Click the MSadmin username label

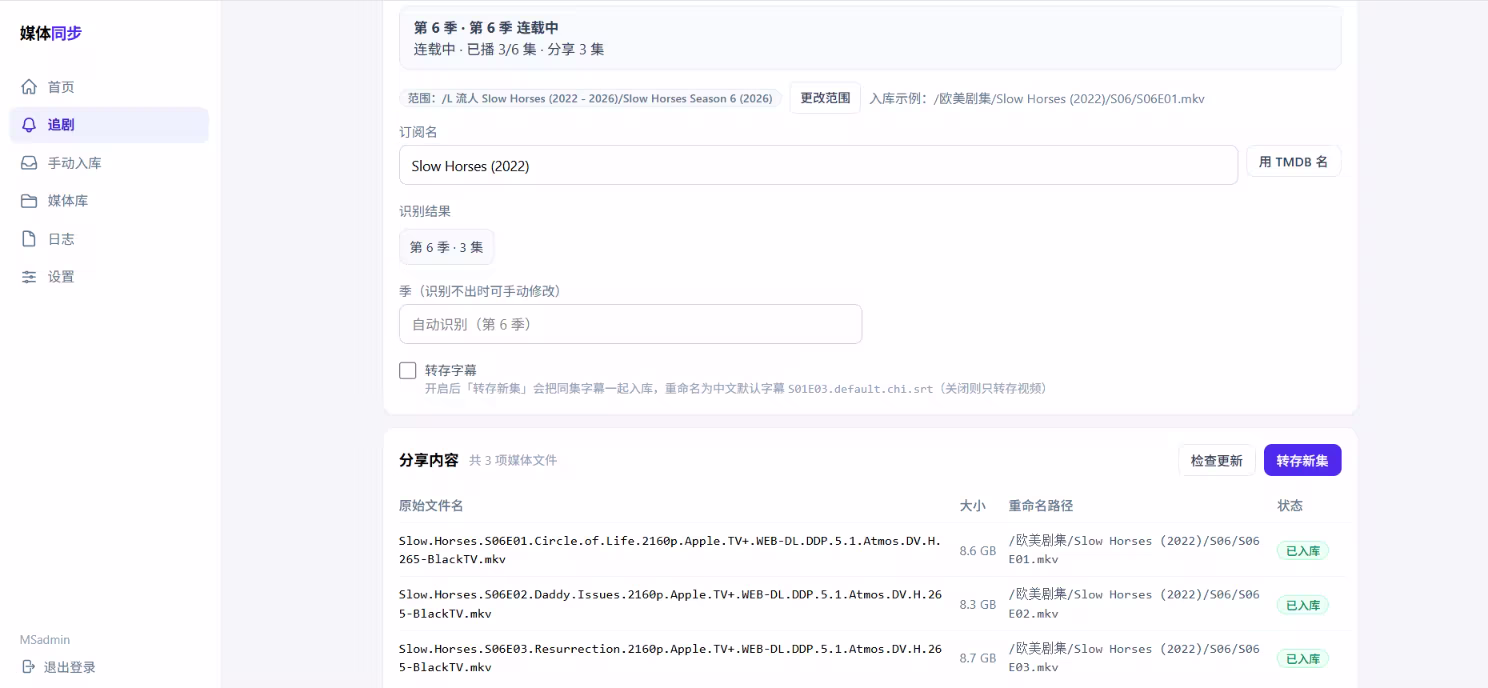pyautogui.click(x=45, y=640)
